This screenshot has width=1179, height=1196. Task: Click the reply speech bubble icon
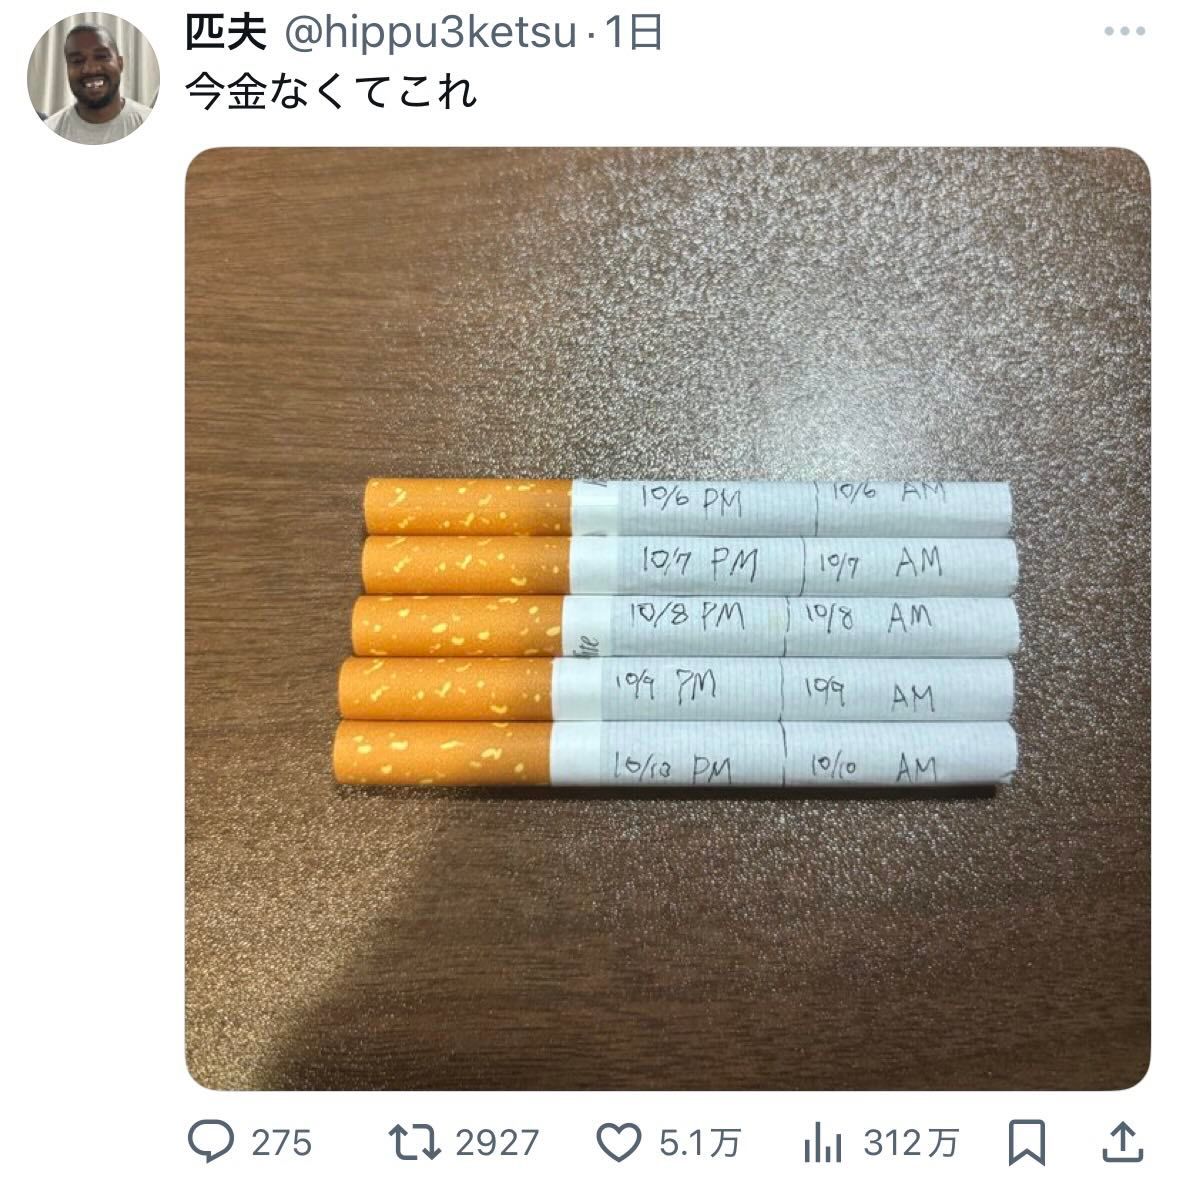pos(211,1142)
